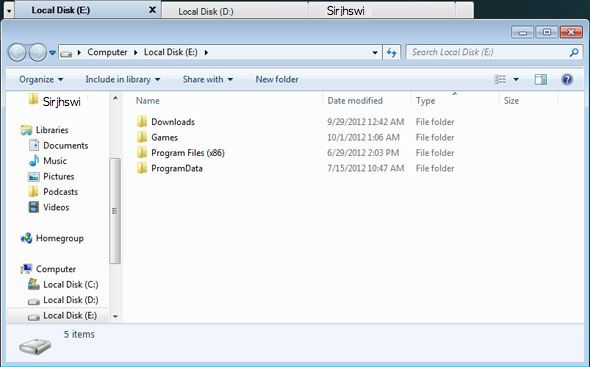
Task: Open the Include in library menu
Action: coord(123,79)
